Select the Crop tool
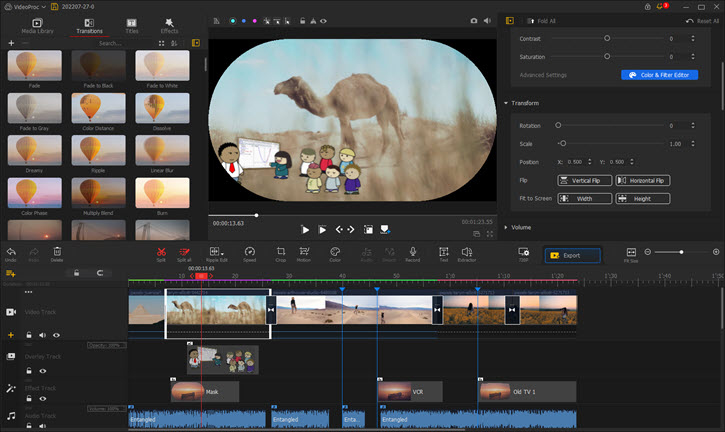The image size is (725, 432). click(280, 252)
